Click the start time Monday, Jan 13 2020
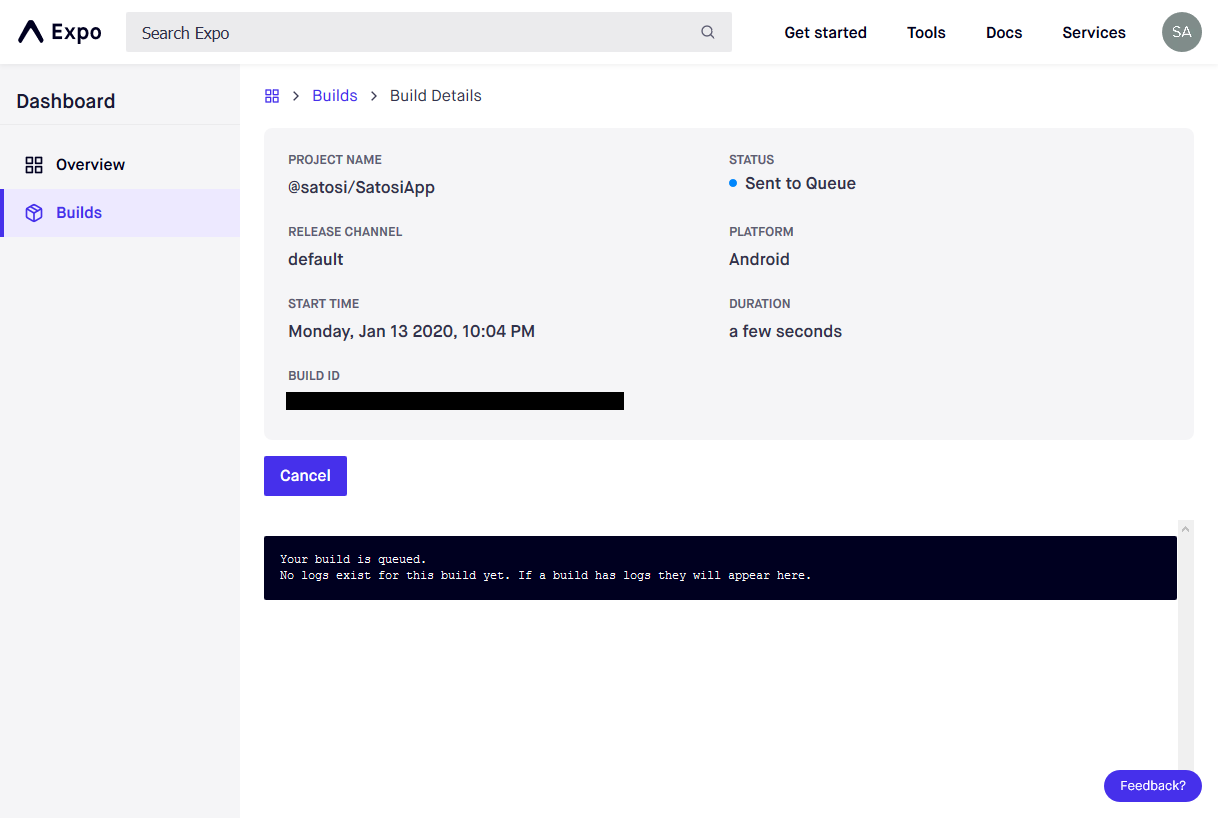 pos(411,331)
